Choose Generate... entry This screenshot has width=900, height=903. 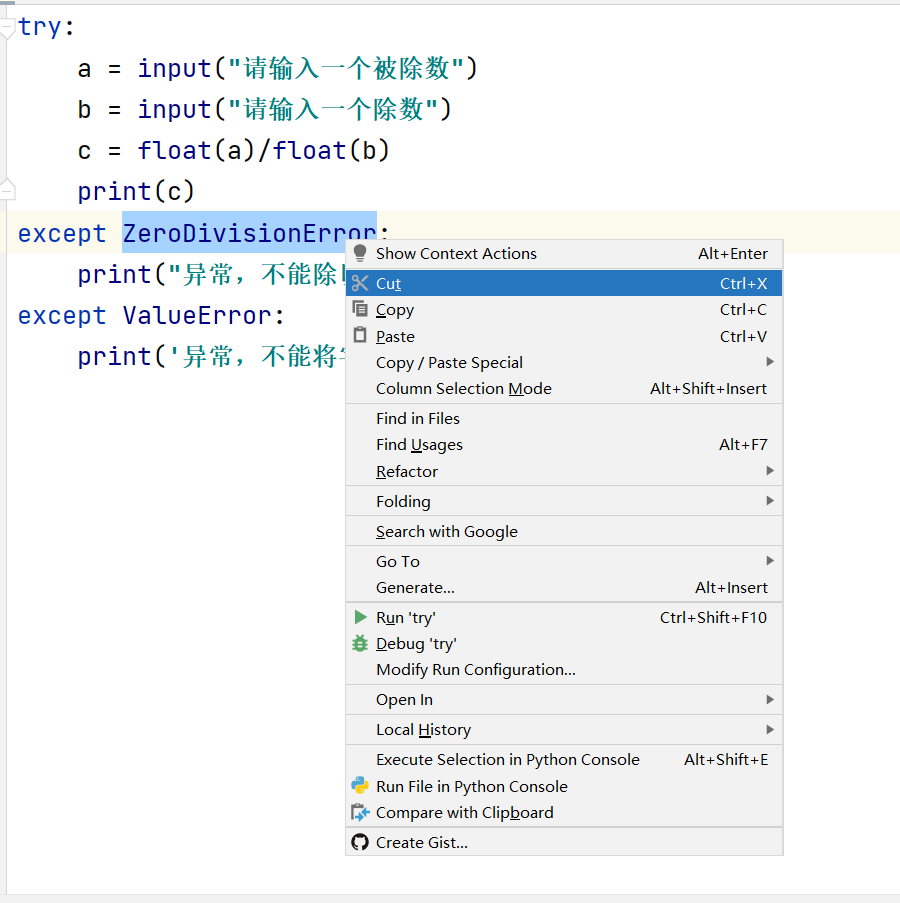coord(564,587)
